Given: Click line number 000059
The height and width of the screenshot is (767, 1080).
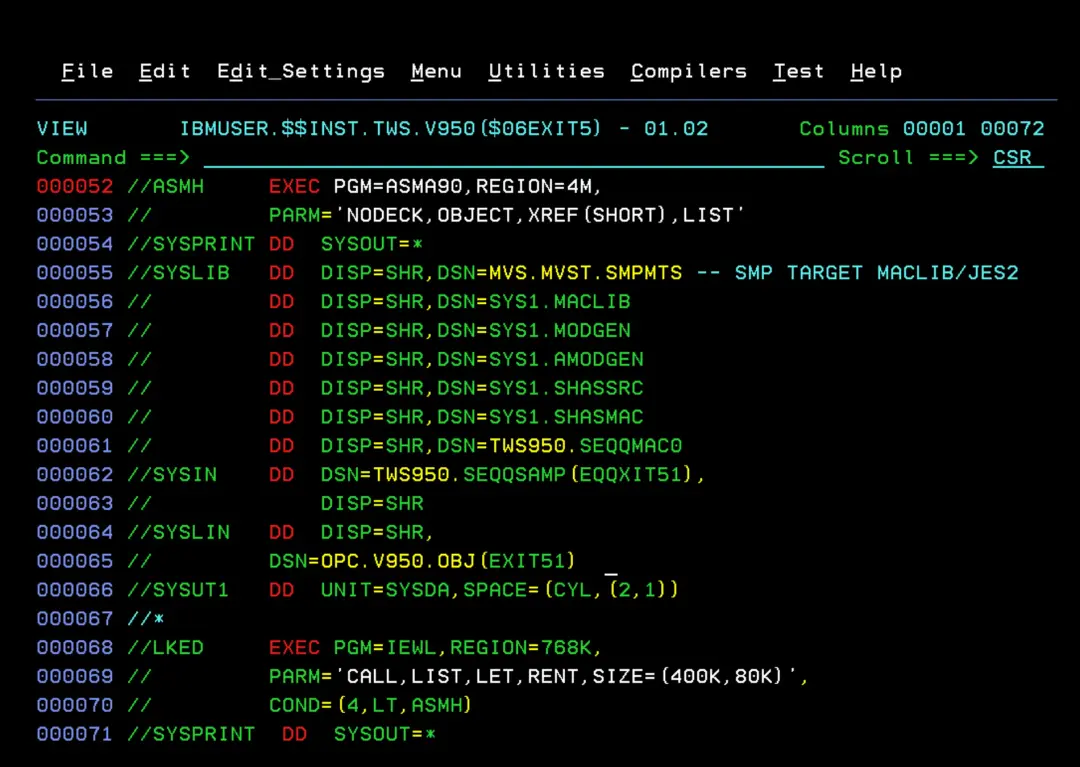Looking at the screenshot, I should pos(74,388).
